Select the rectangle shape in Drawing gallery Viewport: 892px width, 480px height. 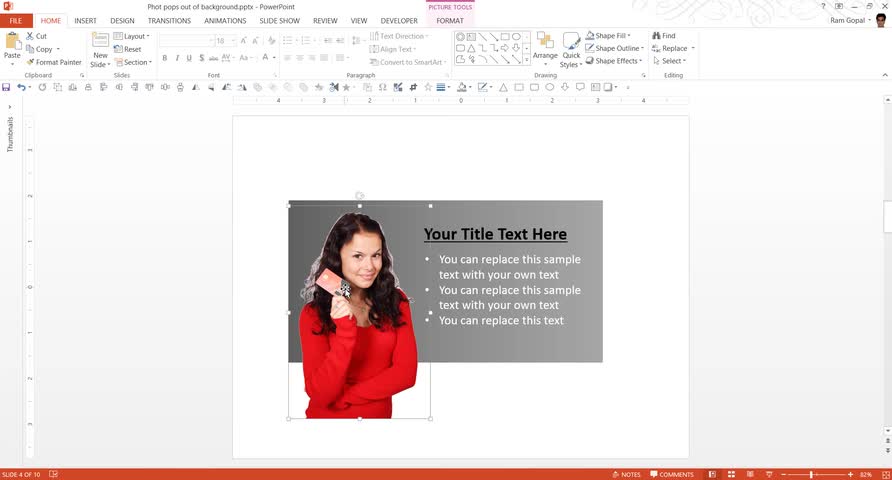coord(505,36)
